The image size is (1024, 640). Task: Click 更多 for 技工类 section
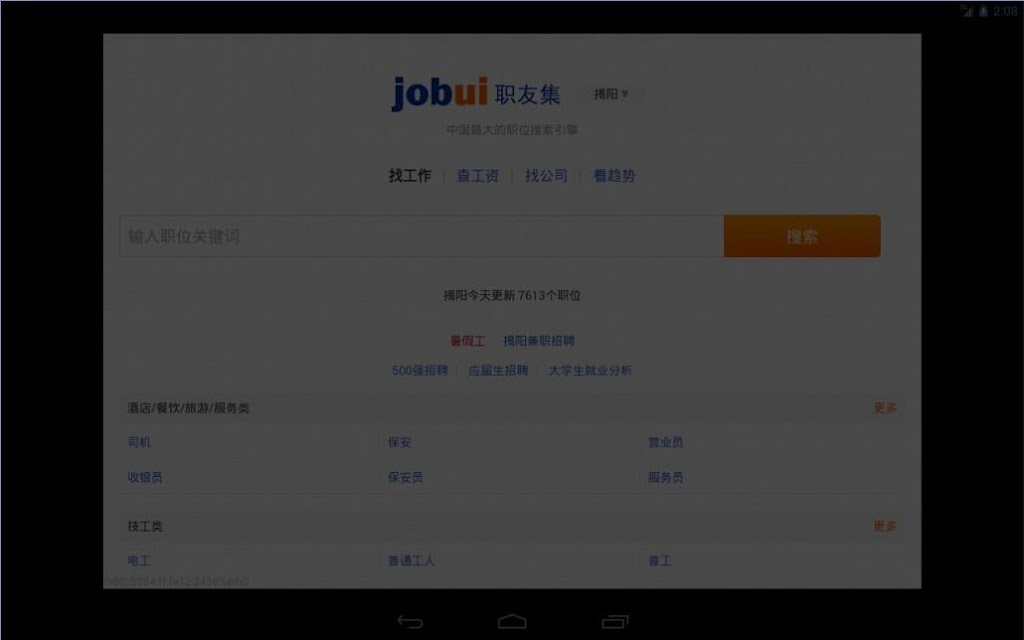885,526
